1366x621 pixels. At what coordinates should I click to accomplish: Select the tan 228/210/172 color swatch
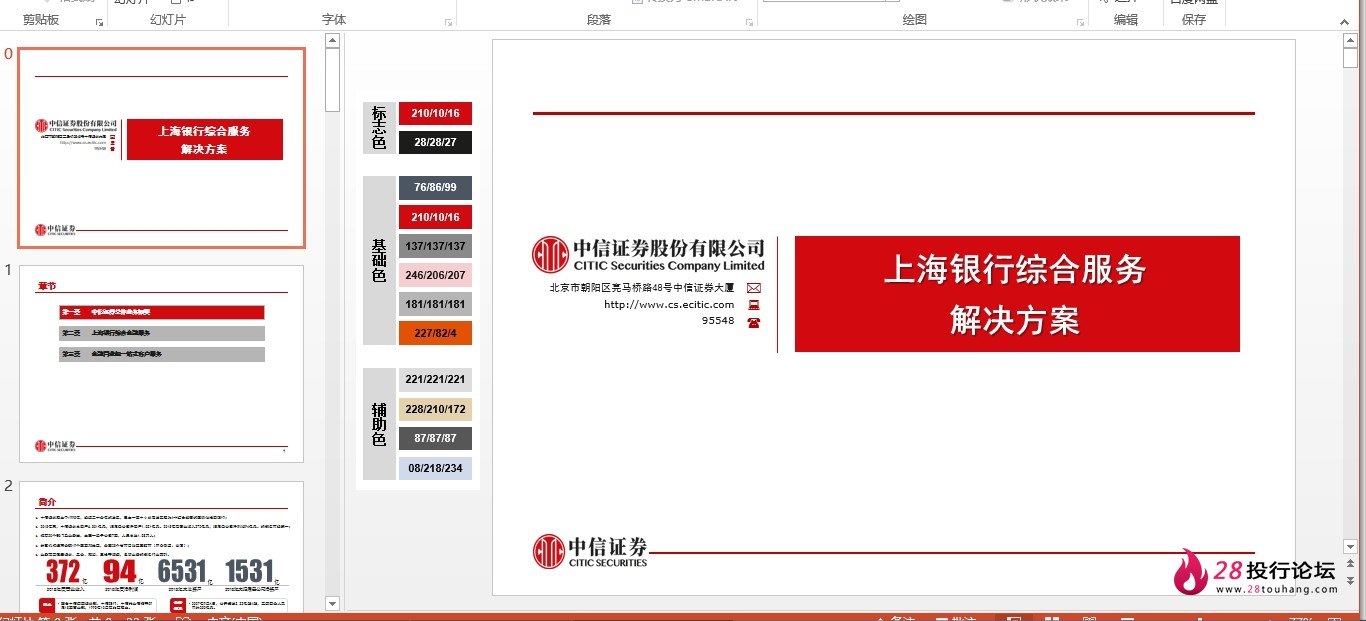[x=435, y=409]
